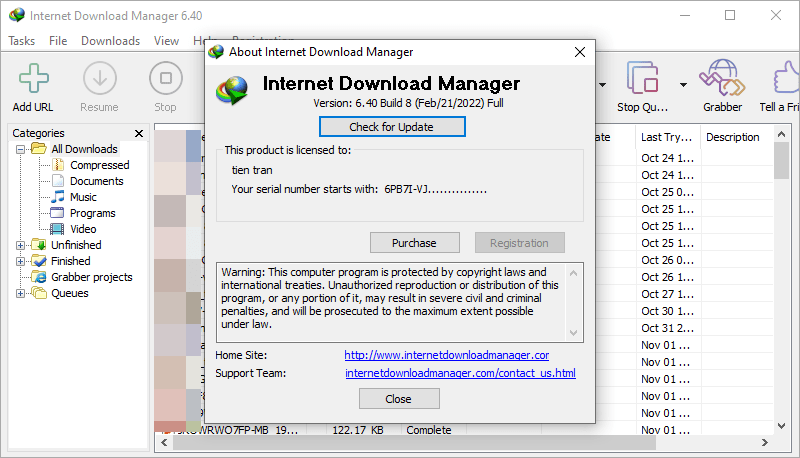Click the download list scroll-down arrow
This screenshot has width=800, height=458.
pos(781,426)
